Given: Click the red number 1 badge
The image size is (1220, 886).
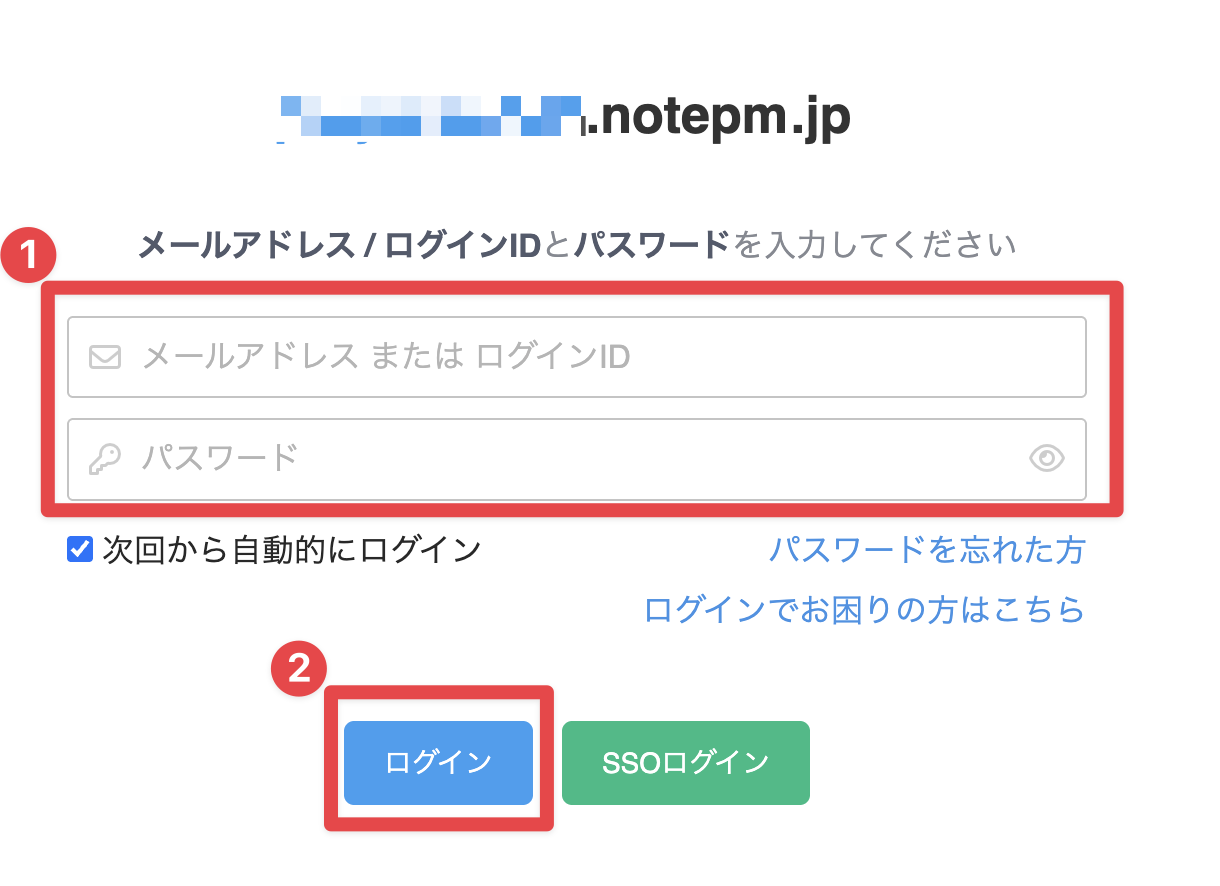Looking at the screenshot, I should 29,258.
